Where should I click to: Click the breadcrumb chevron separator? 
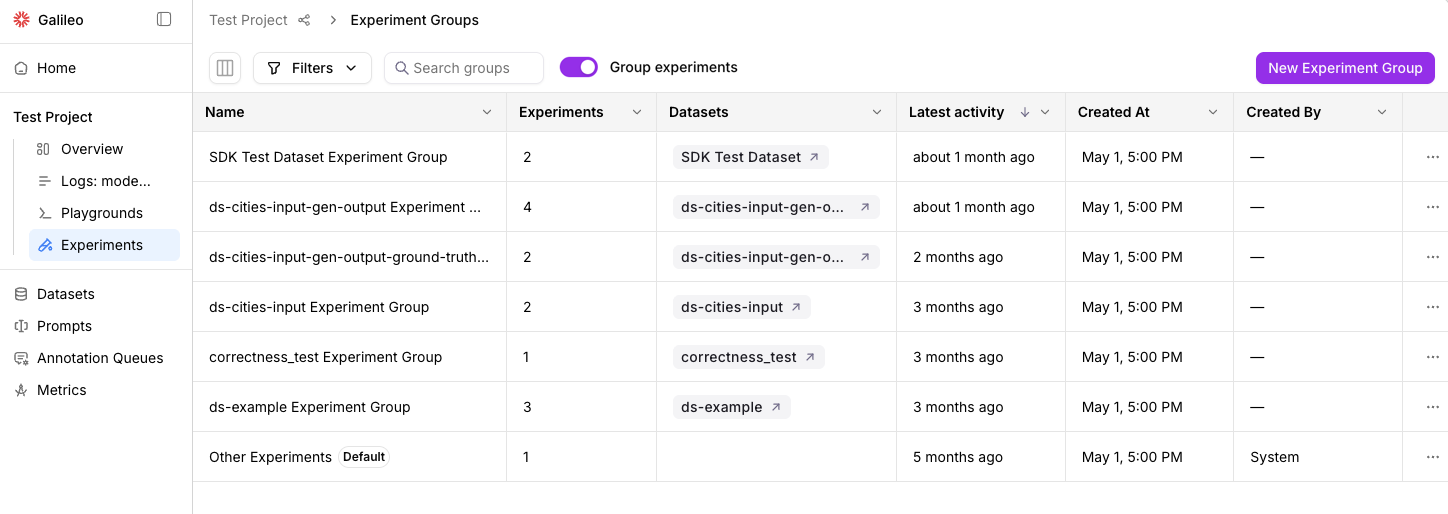333,20
